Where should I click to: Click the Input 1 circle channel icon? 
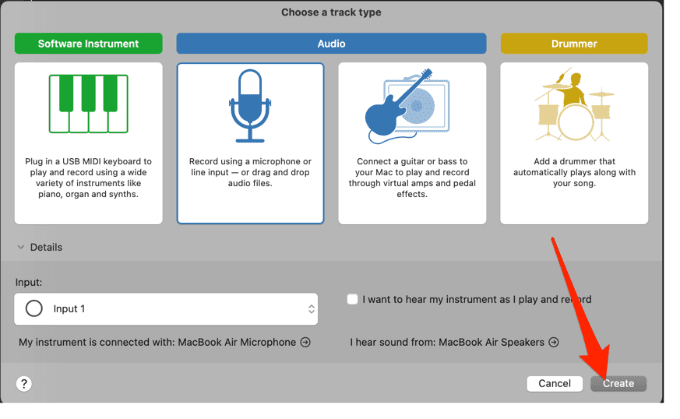(34, 309)
